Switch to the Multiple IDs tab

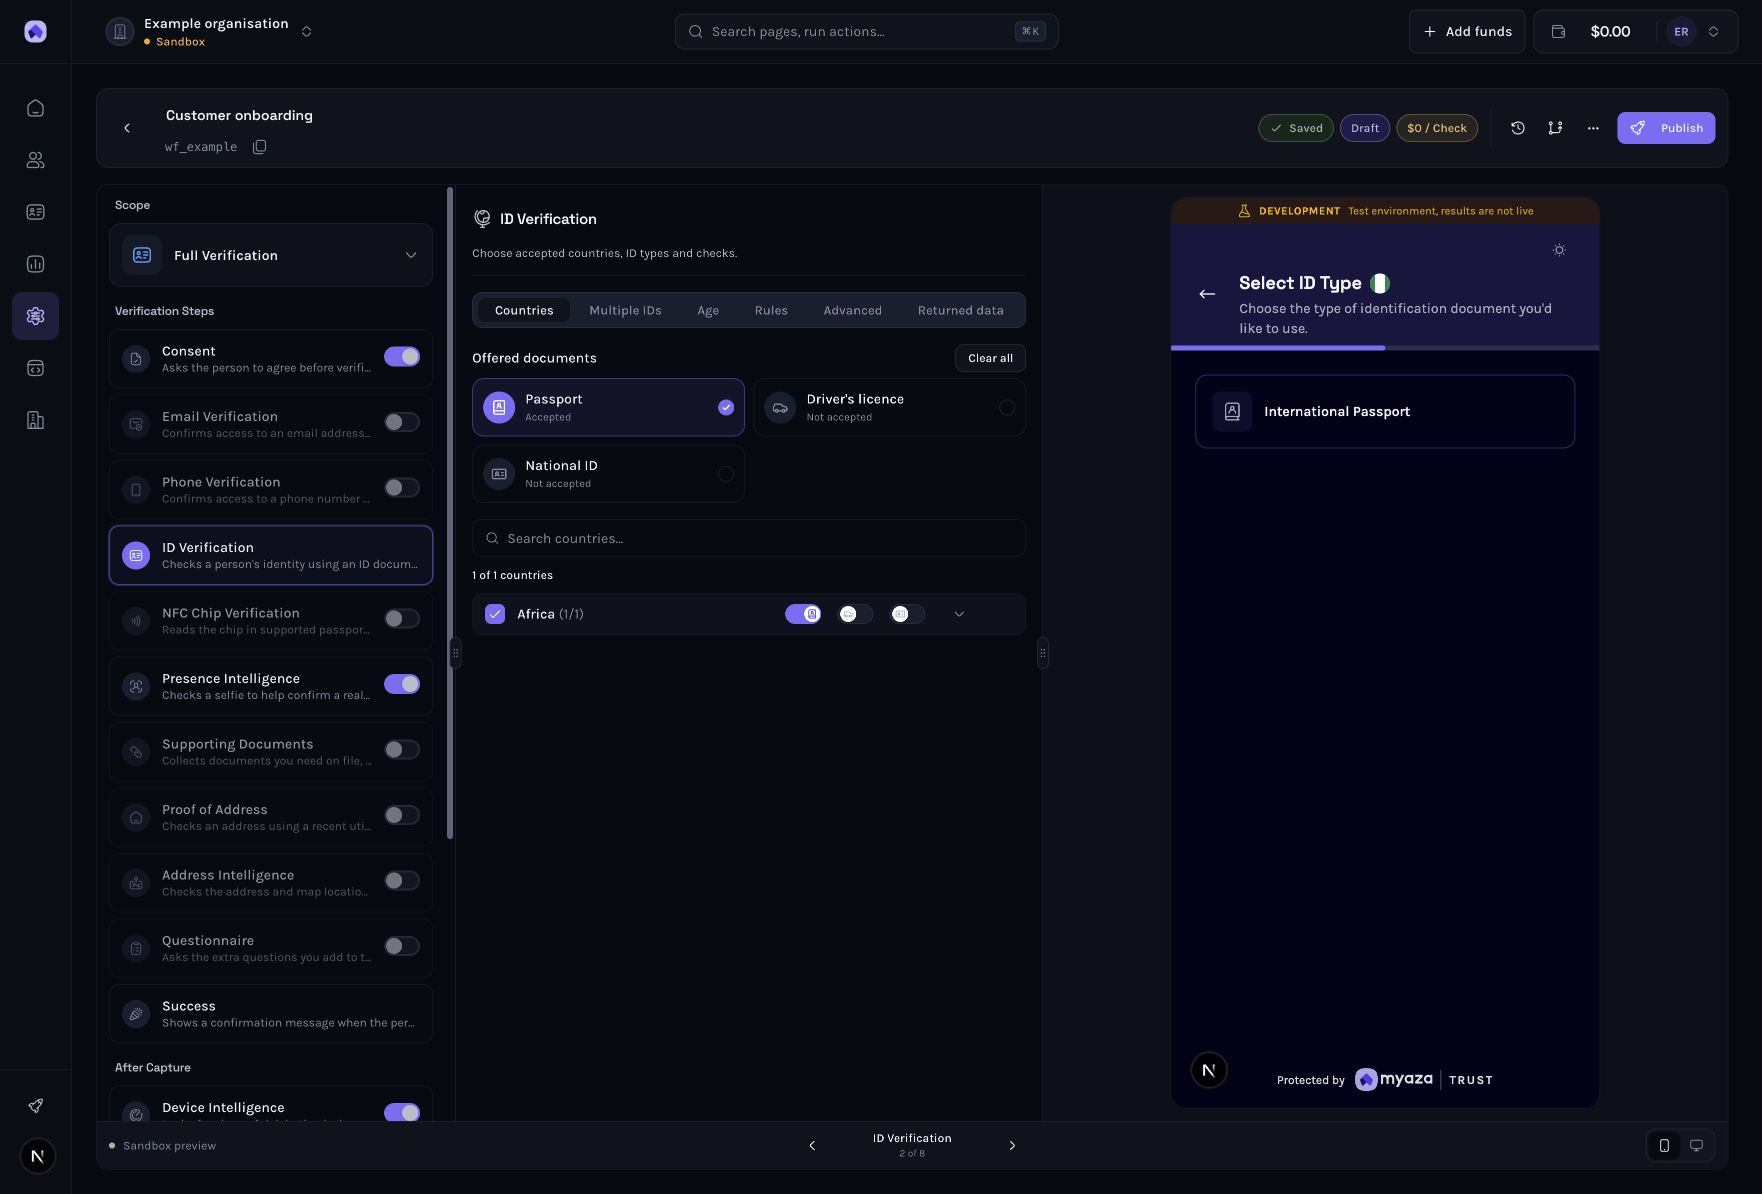[x=625, y=310]
